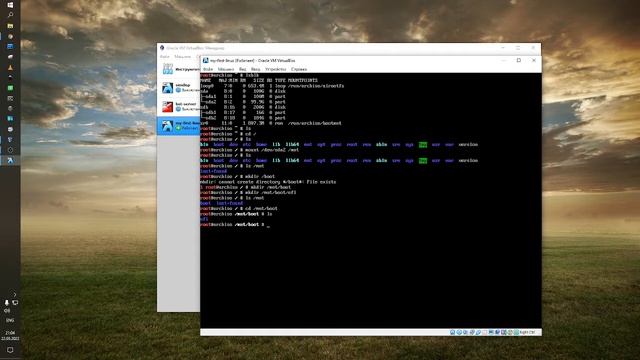This screenshot has height=360, width=640.
Task: Show hidden tray icons chevron
Action: [15, 294]
